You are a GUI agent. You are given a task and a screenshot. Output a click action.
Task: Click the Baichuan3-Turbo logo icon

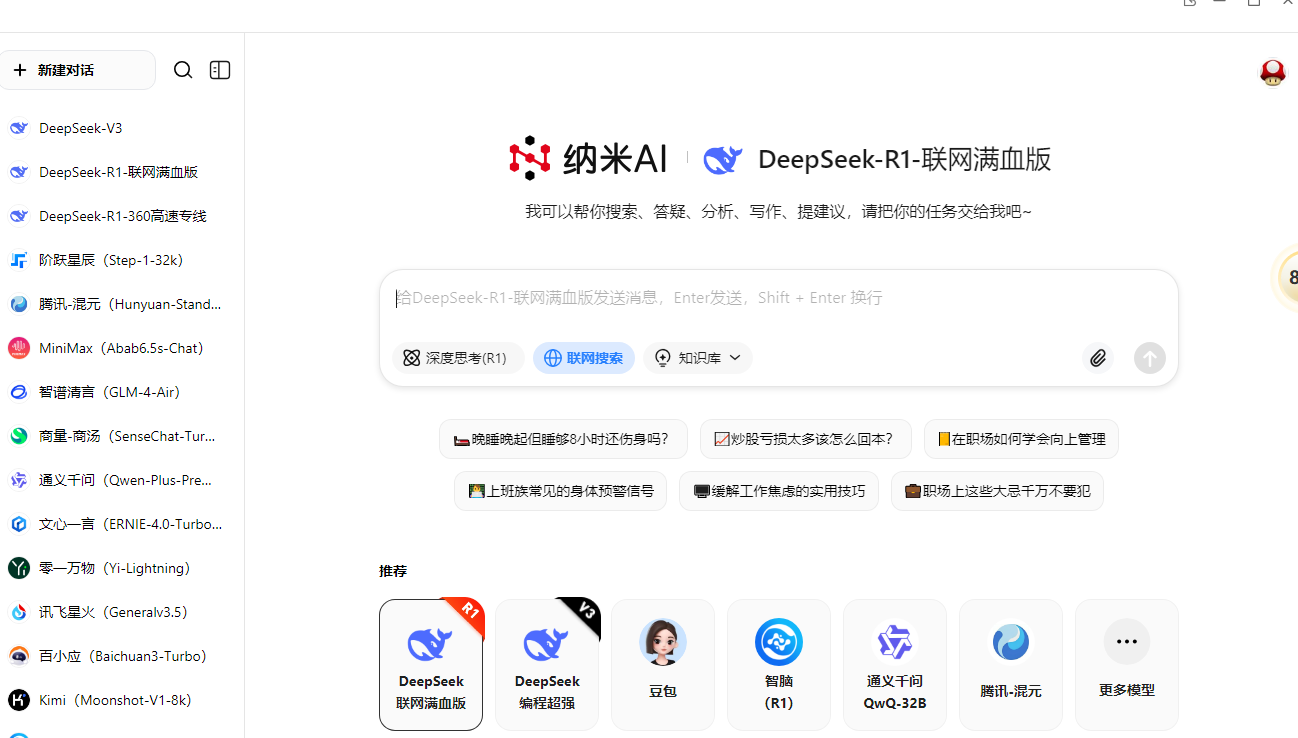click(19, 656)
